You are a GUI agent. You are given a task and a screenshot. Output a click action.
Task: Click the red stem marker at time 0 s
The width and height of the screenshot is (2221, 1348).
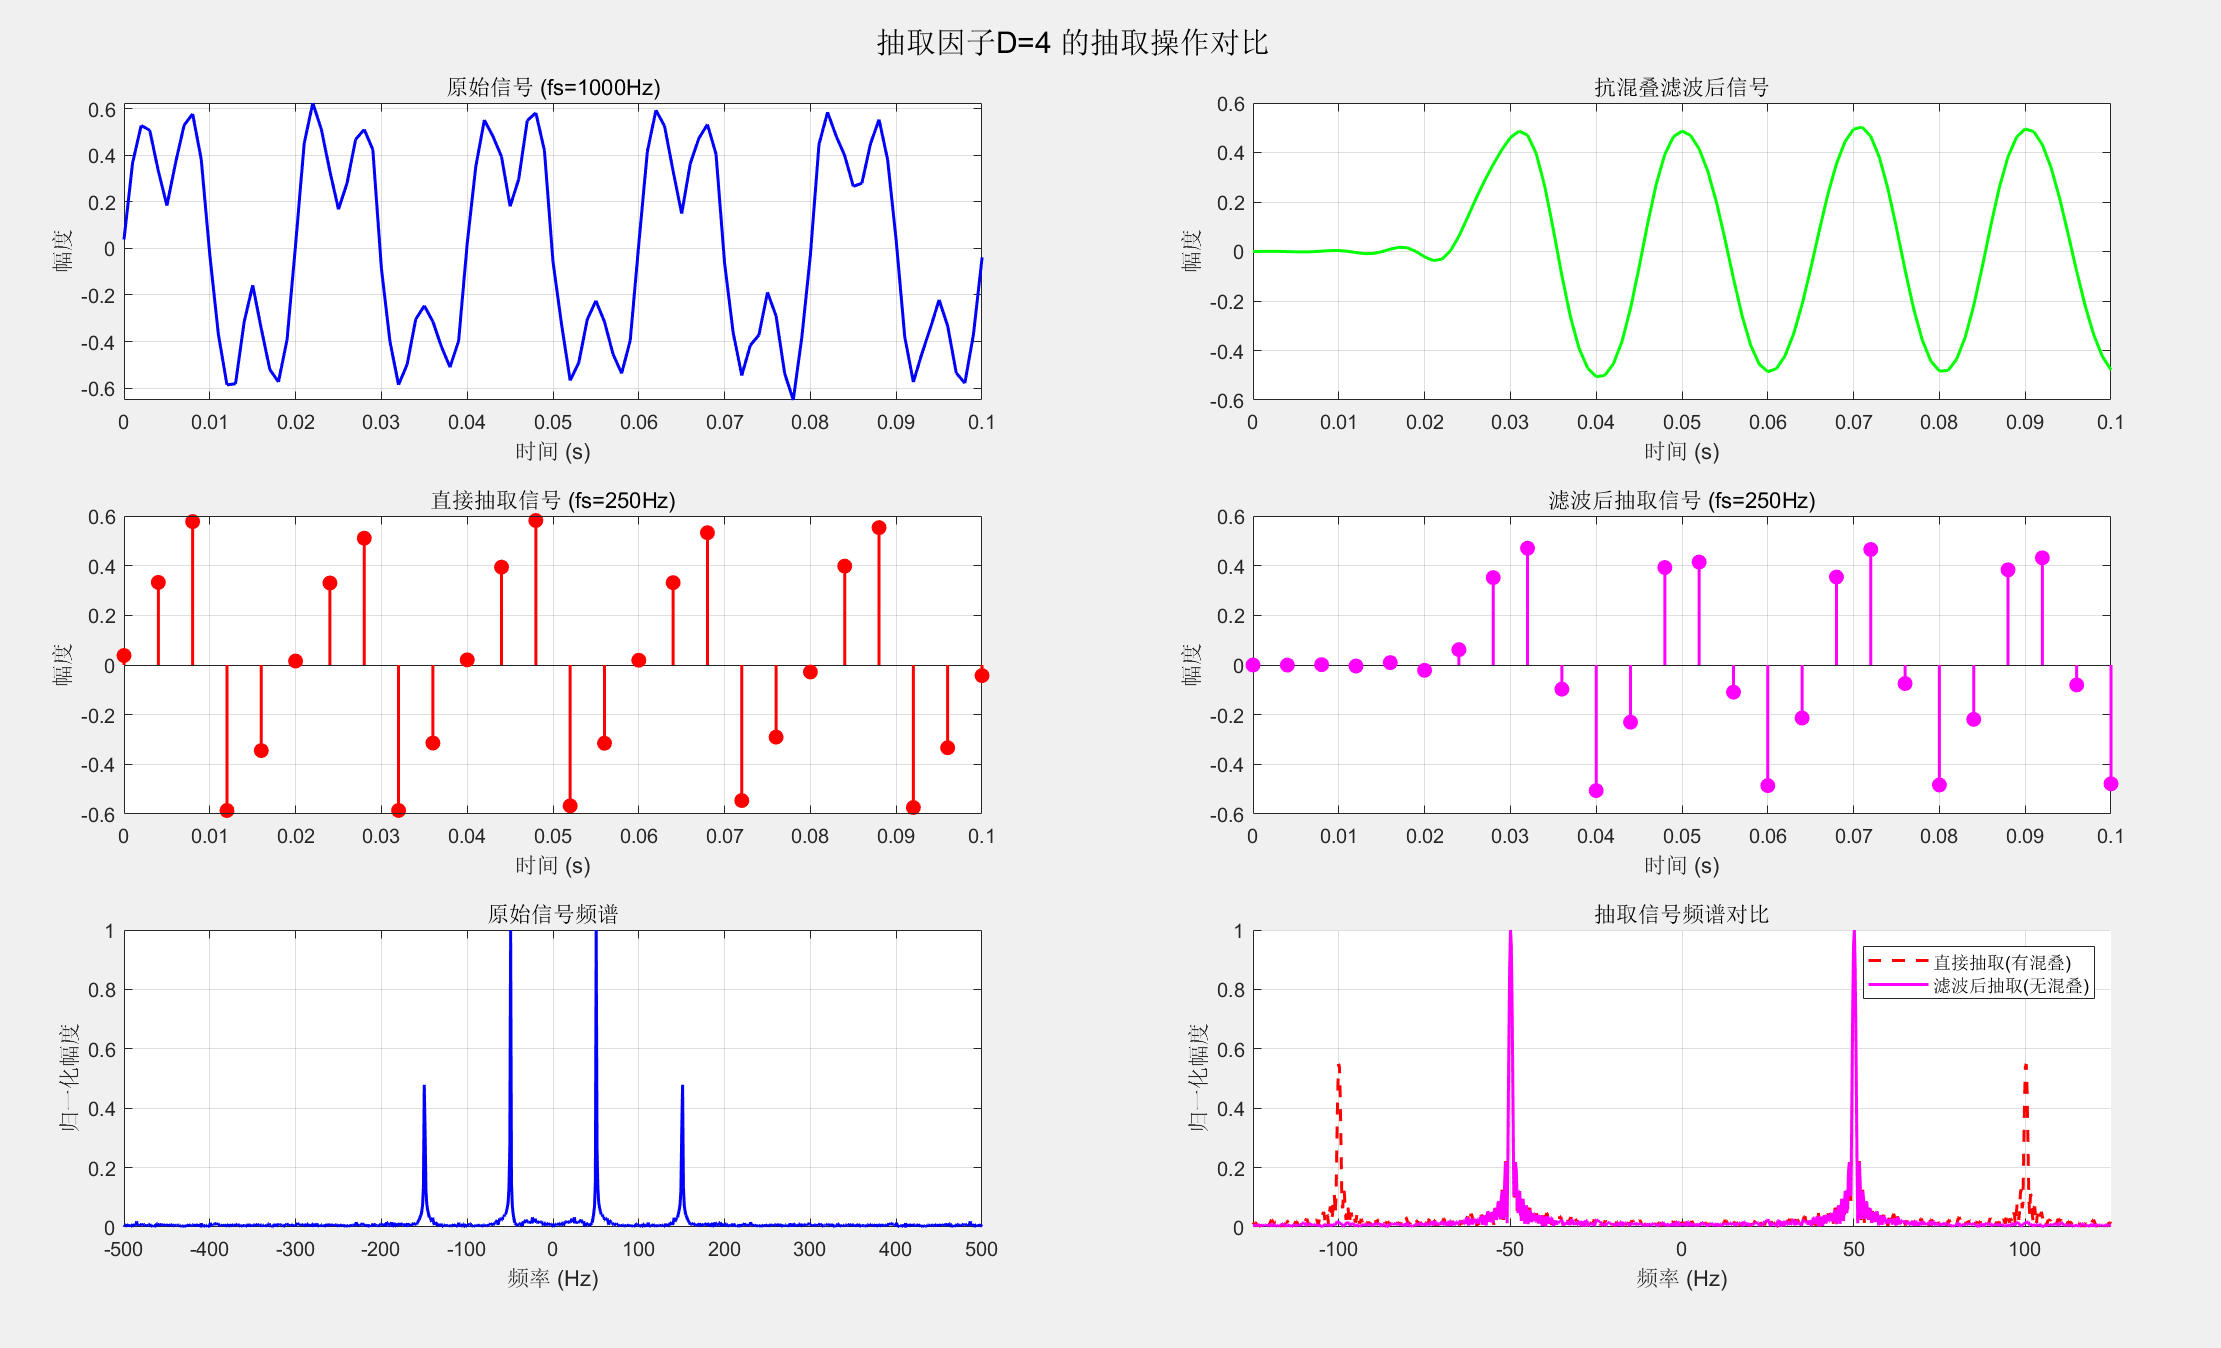point(124,656)
